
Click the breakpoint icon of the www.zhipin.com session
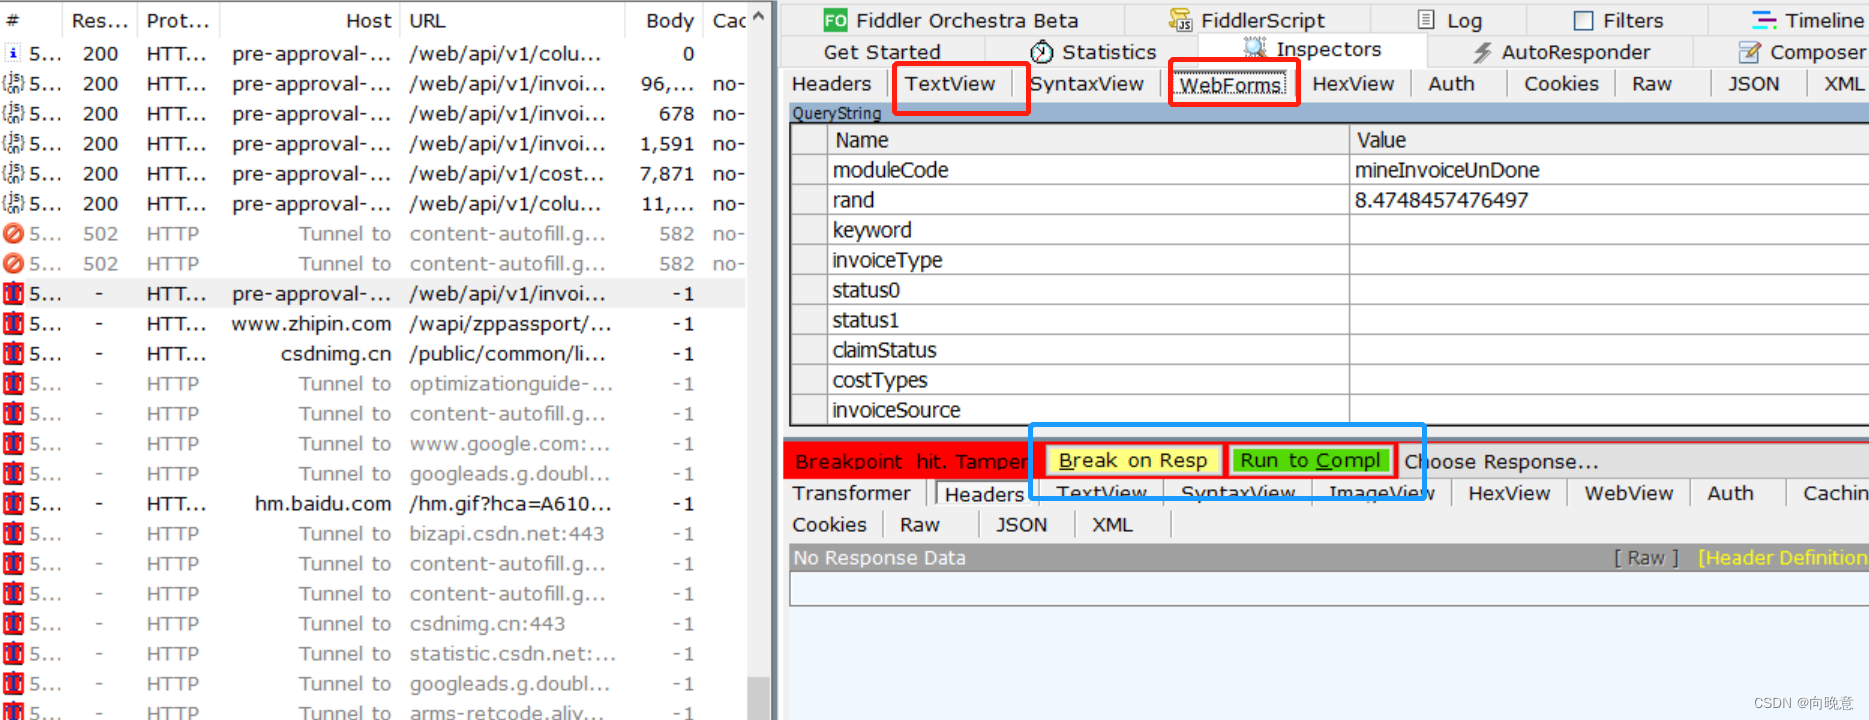click(13, 323)
